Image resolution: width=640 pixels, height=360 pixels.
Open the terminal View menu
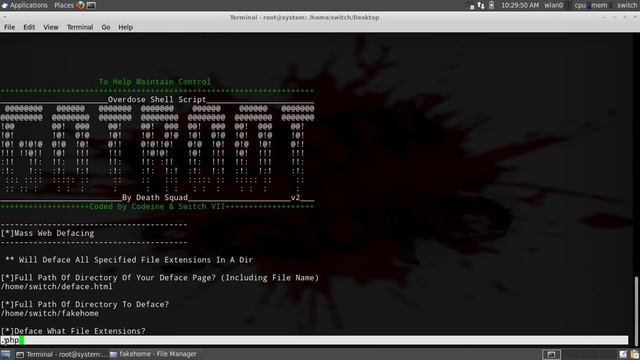51,27
